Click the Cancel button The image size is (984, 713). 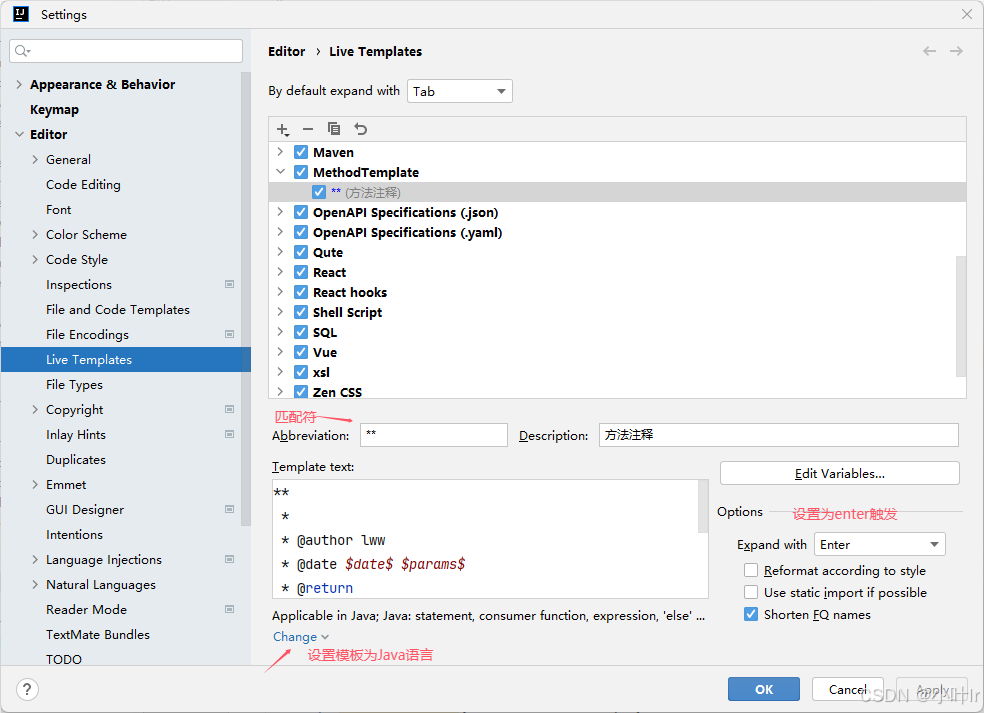click(x=847, y=689)
